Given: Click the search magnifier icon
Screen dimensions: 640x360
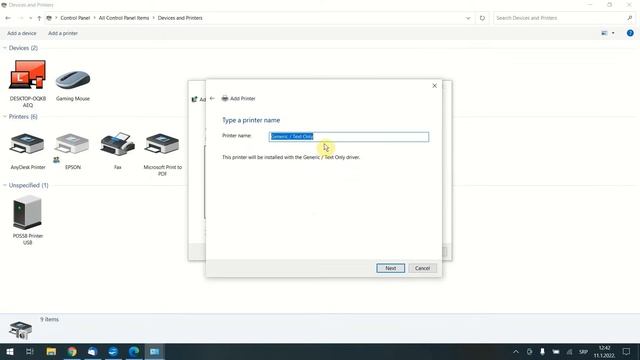Looking at the screenshot, I should (x=629, y=18).
